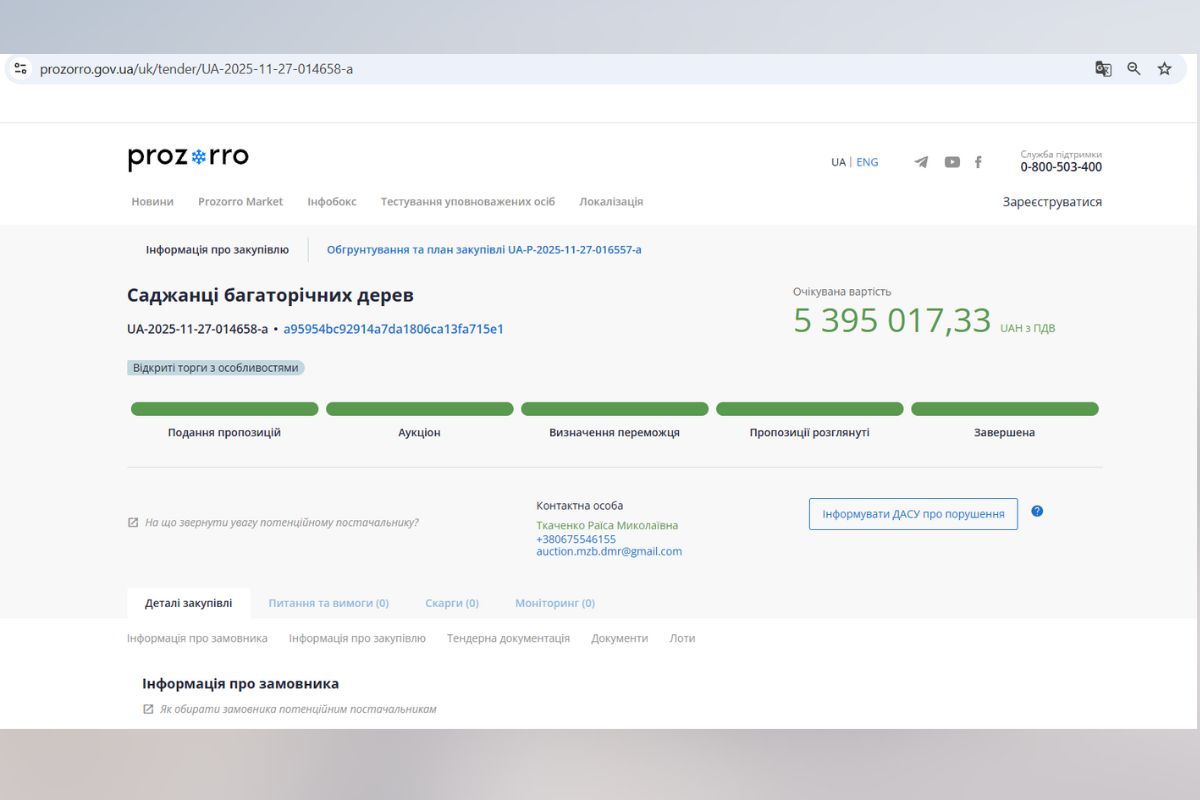Click the Prozorro logo
The width and height of the screenshot is (1200, 800).
tap(188, 157)
